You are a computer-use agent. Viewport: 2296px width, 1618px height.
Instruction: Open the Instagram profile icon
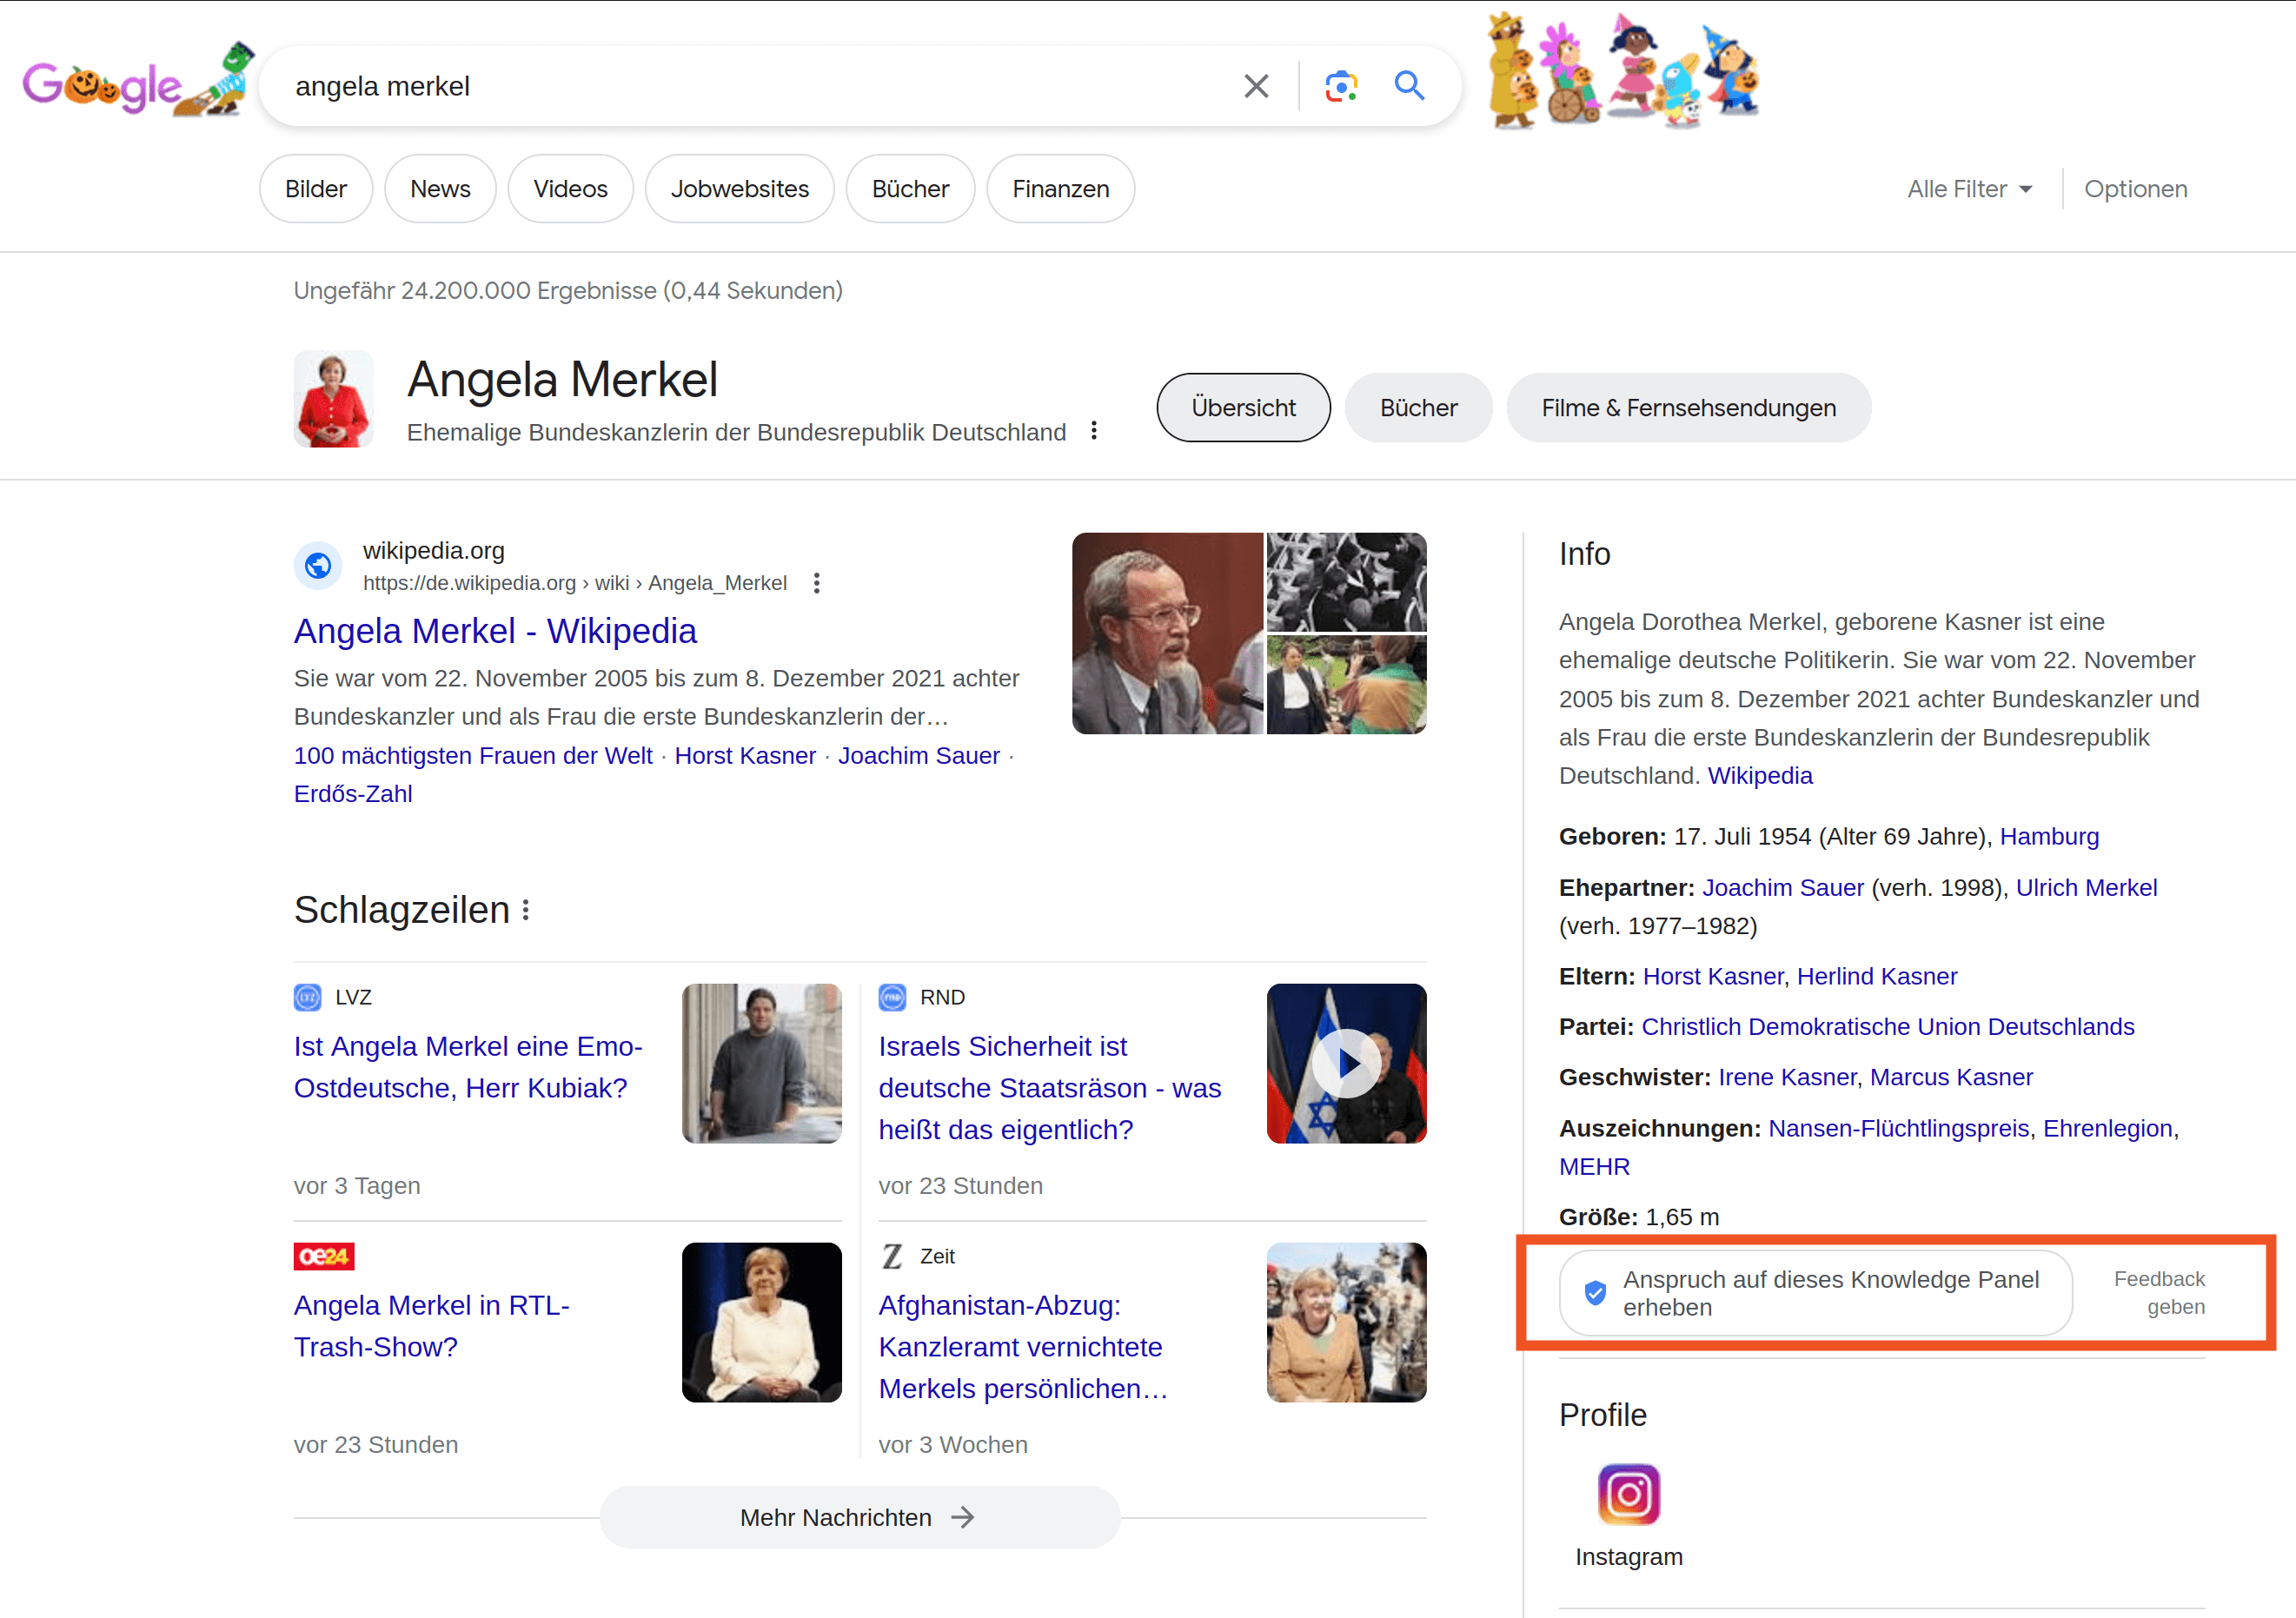coord(1628,1494)
